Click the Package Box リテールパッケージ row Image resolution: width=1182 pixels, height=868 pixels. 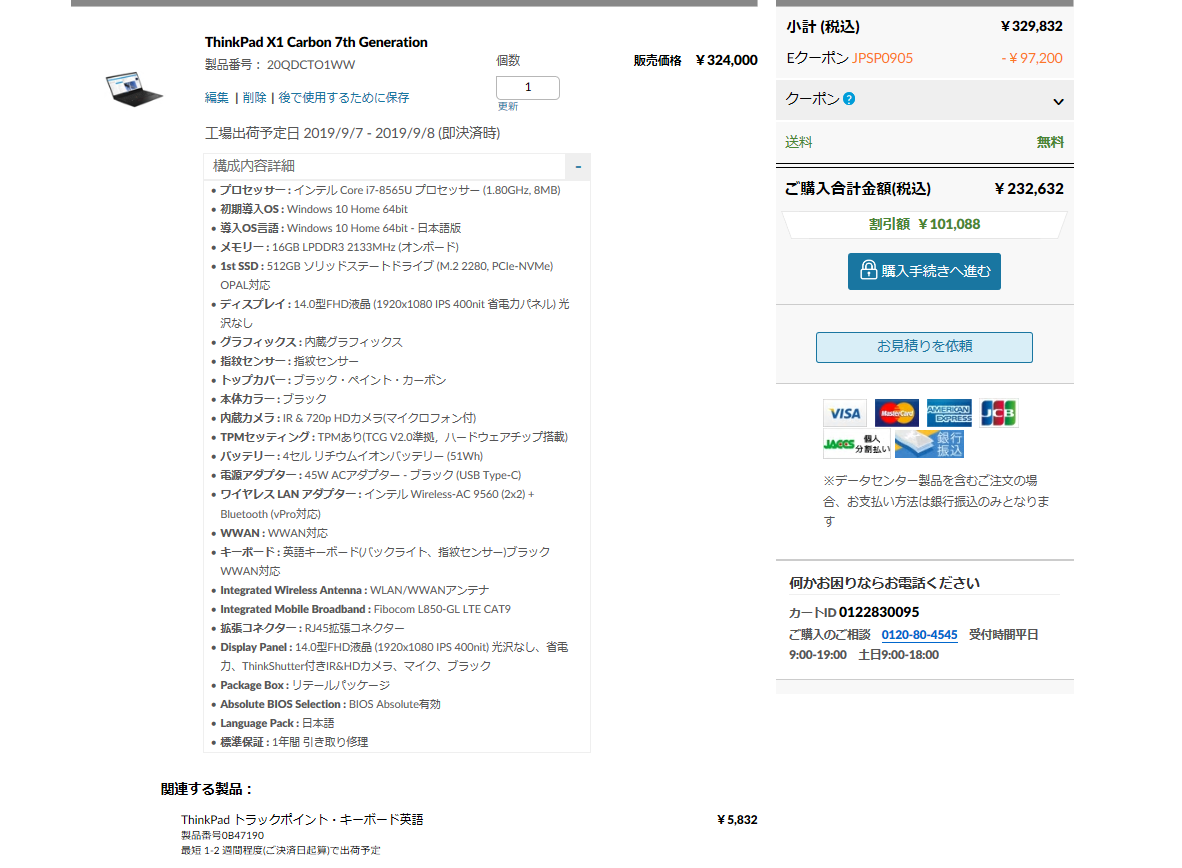(x=305, y=686)
